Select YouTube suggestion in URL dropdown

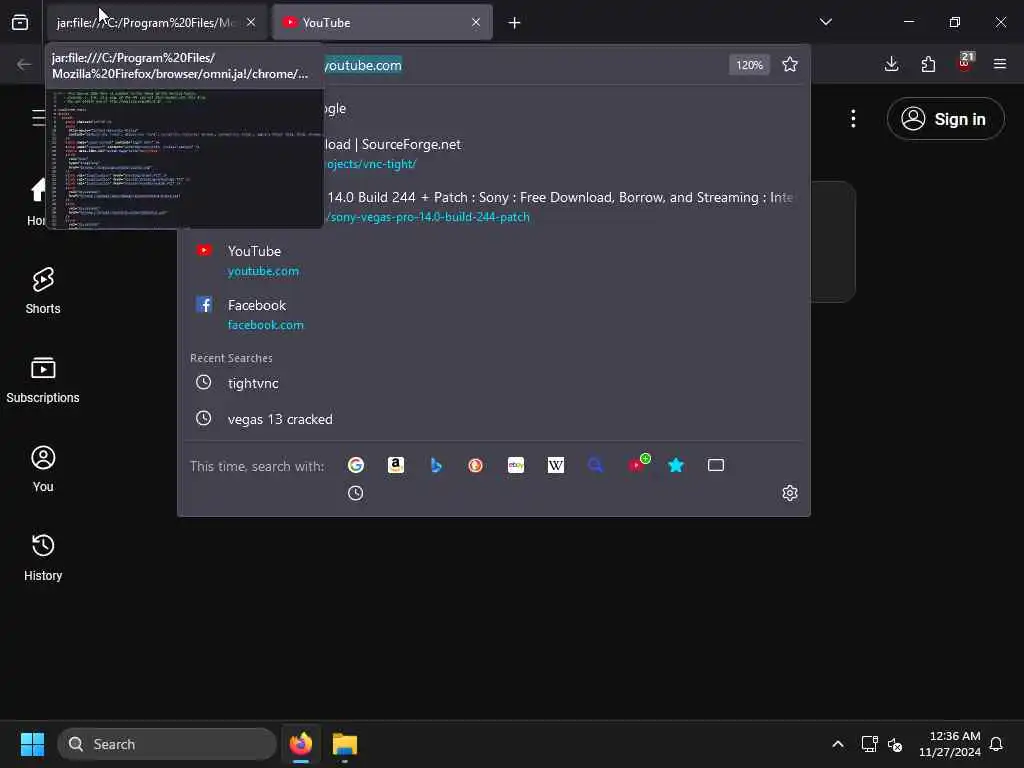coord(494,261)
